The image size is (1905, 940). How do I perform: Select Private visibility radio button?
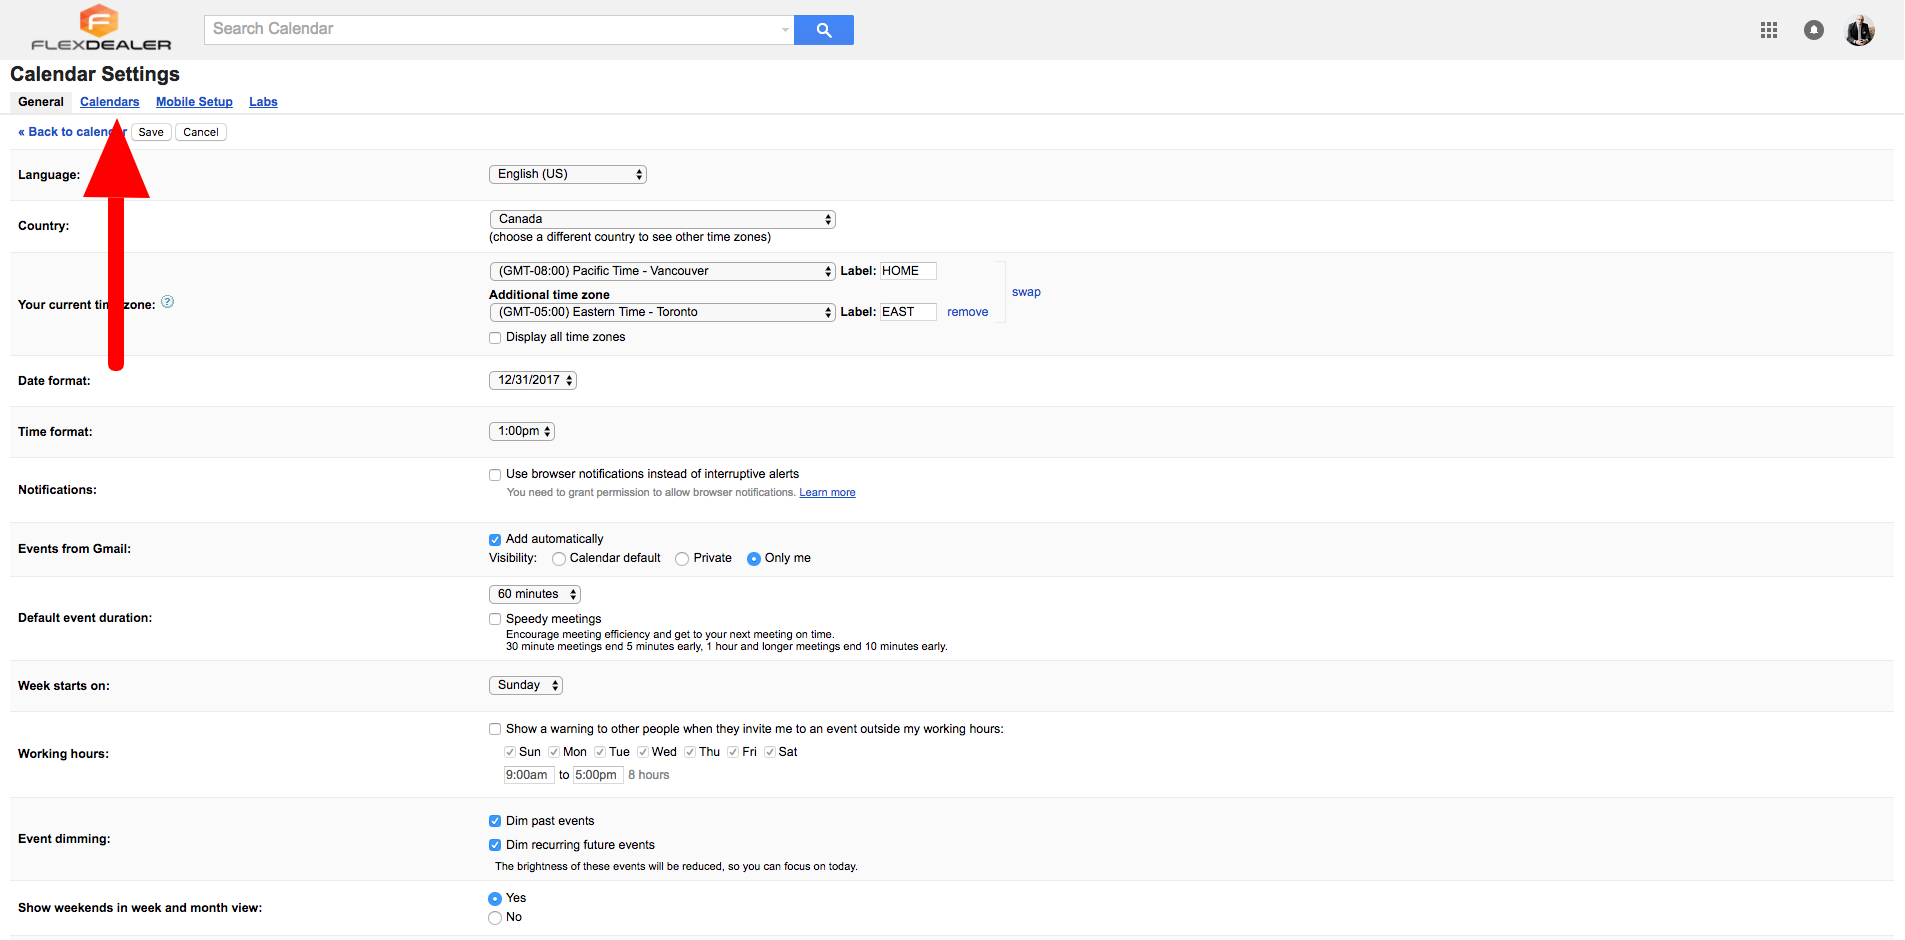pos(682,559)
